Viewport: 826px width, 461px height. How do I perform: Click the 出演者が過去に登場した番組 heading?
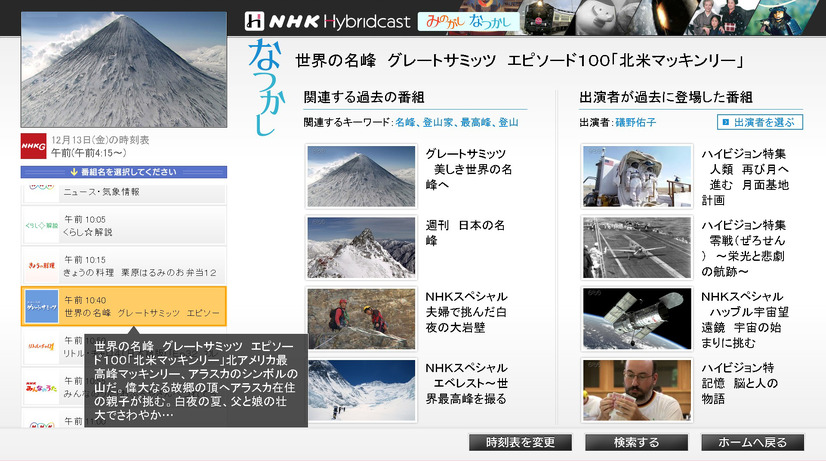coord(666,97)
